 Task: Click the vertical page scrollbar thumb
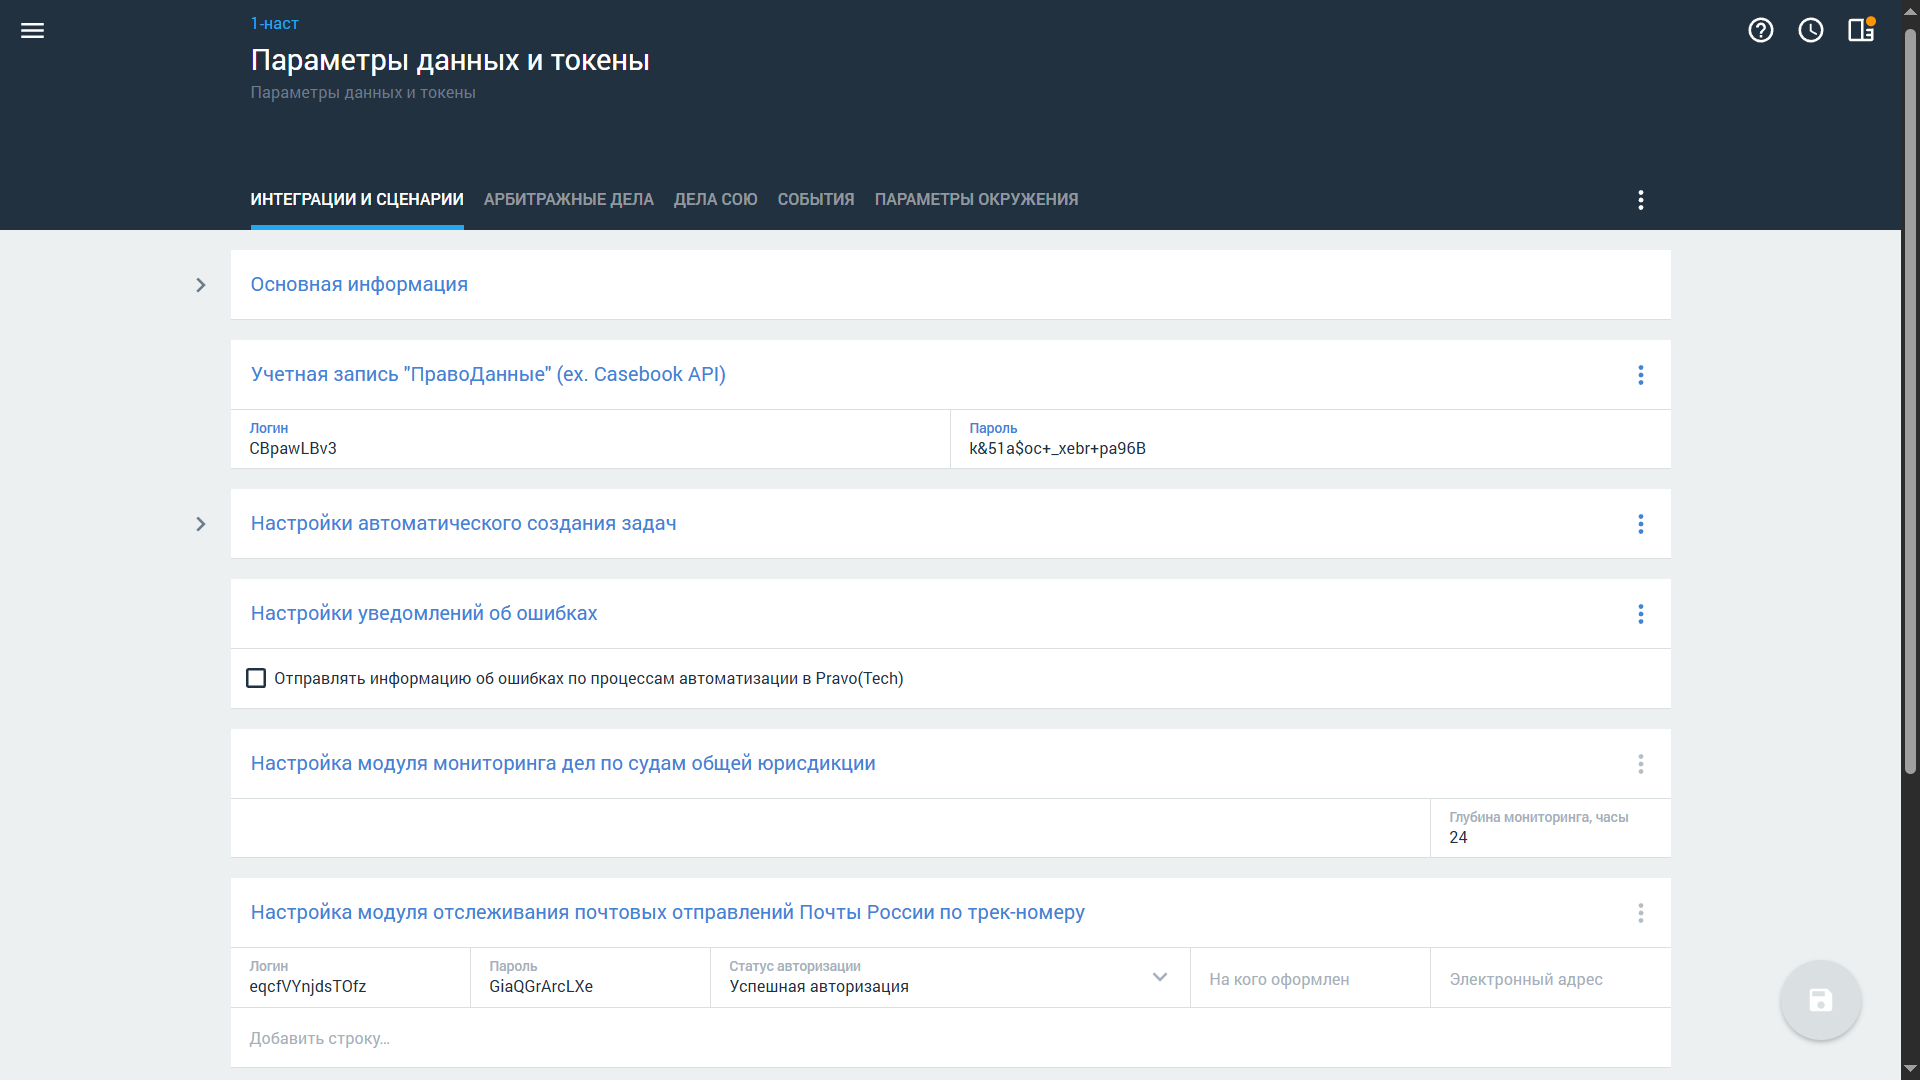tap(1910, 400)
